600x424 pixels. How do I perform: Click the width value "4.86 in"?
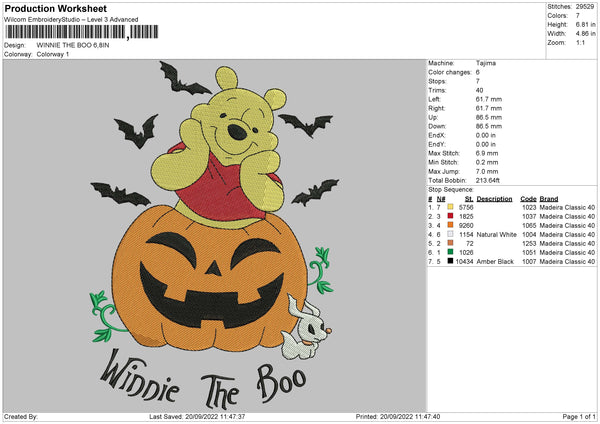(x=585, y=34)
